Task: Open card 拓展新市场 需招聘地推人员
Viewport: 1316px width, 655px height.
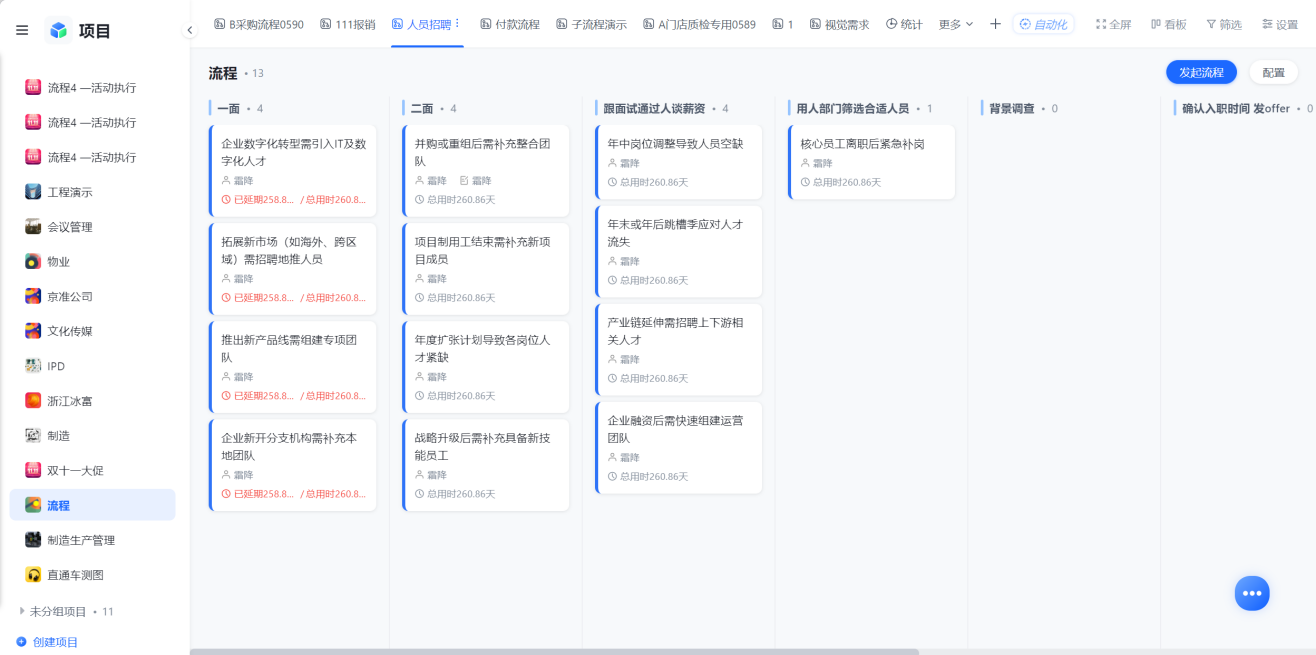Action: 293,269
